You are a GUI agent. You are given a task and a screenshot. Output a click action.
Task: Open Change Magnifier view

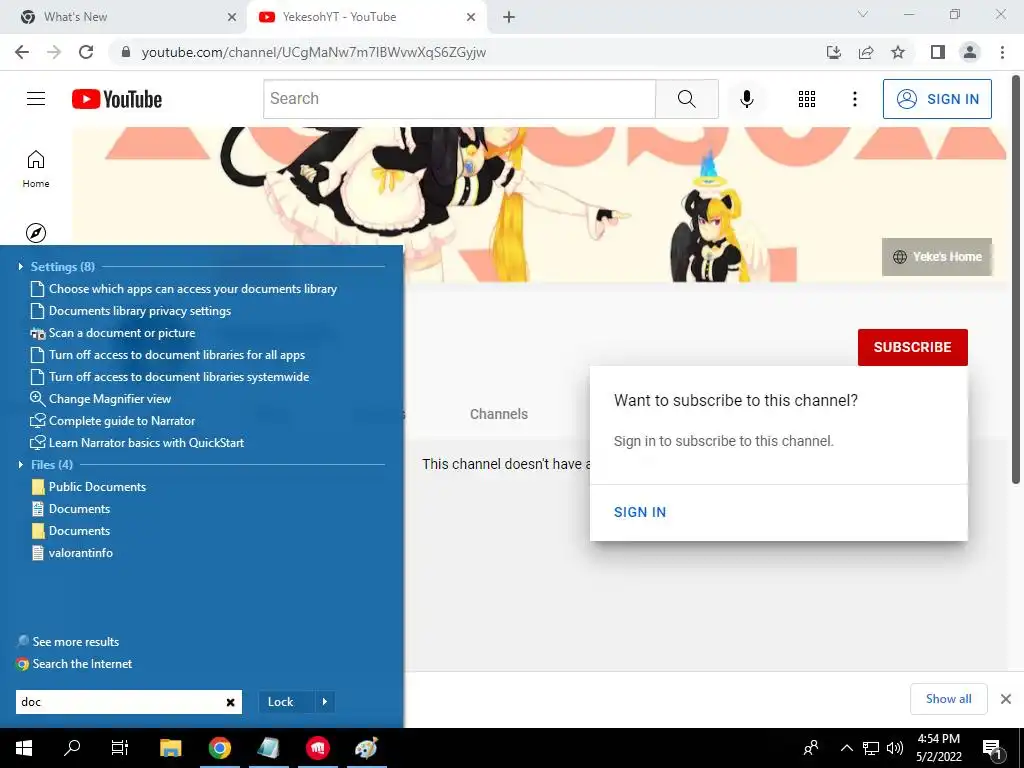tap(109, 398)
